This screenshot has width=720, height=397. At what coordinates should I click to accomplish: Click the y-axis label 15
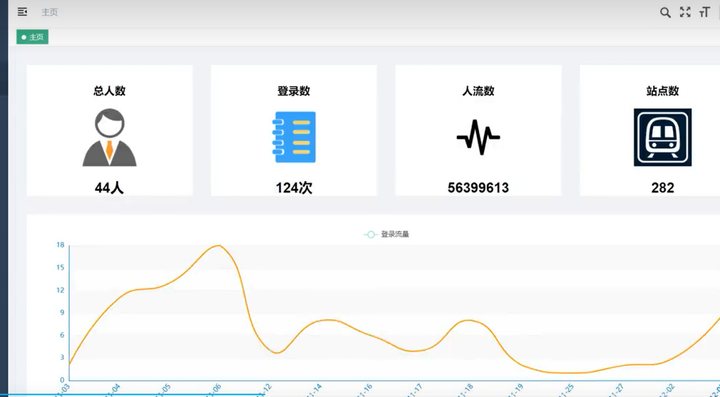[x=61, y=268]
